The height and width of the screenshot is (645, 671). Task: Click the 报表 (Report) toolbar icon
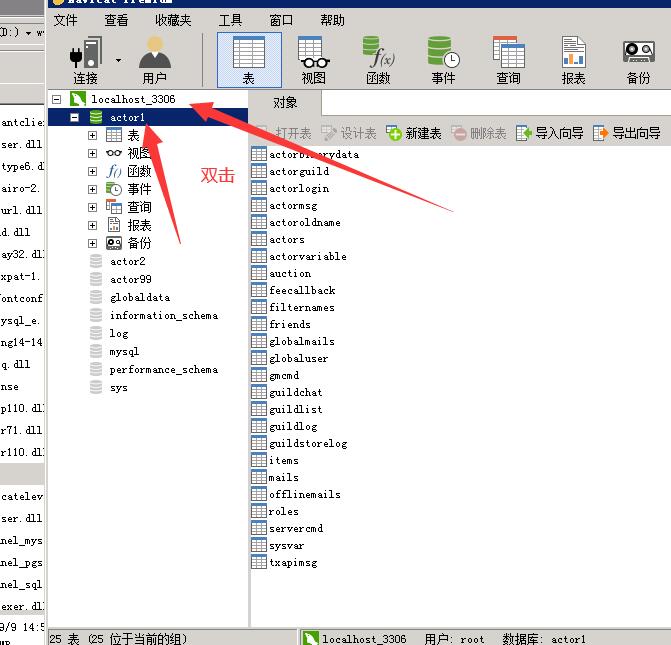573,59
